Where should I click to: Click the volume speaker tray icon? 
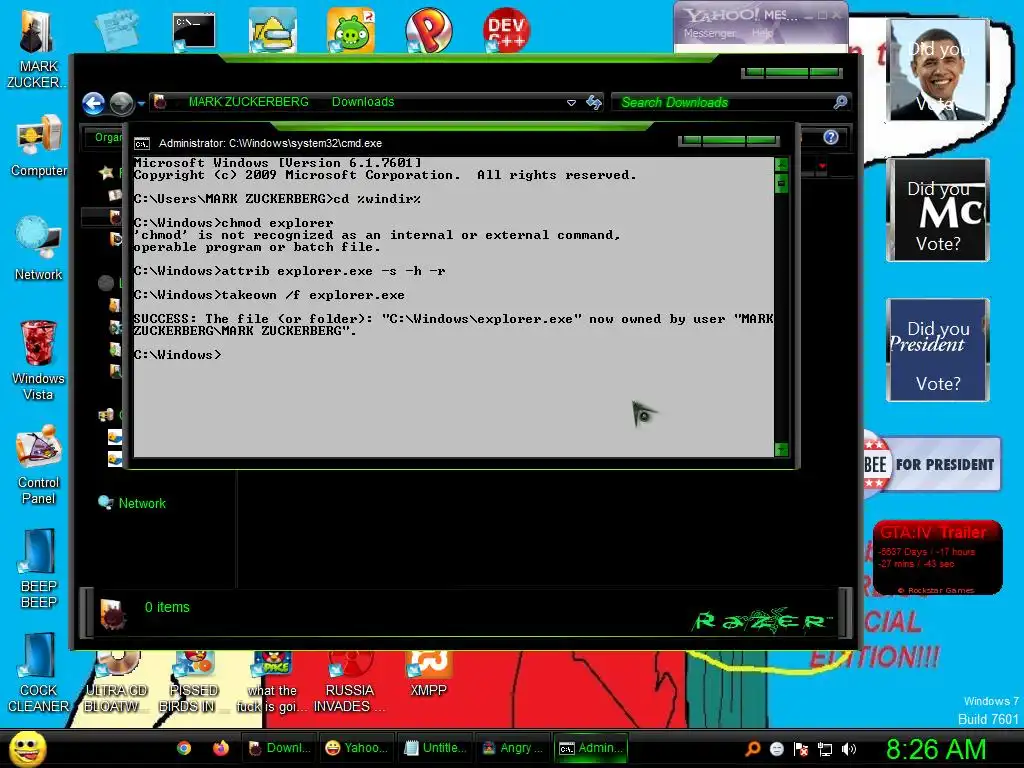[849, 749]
